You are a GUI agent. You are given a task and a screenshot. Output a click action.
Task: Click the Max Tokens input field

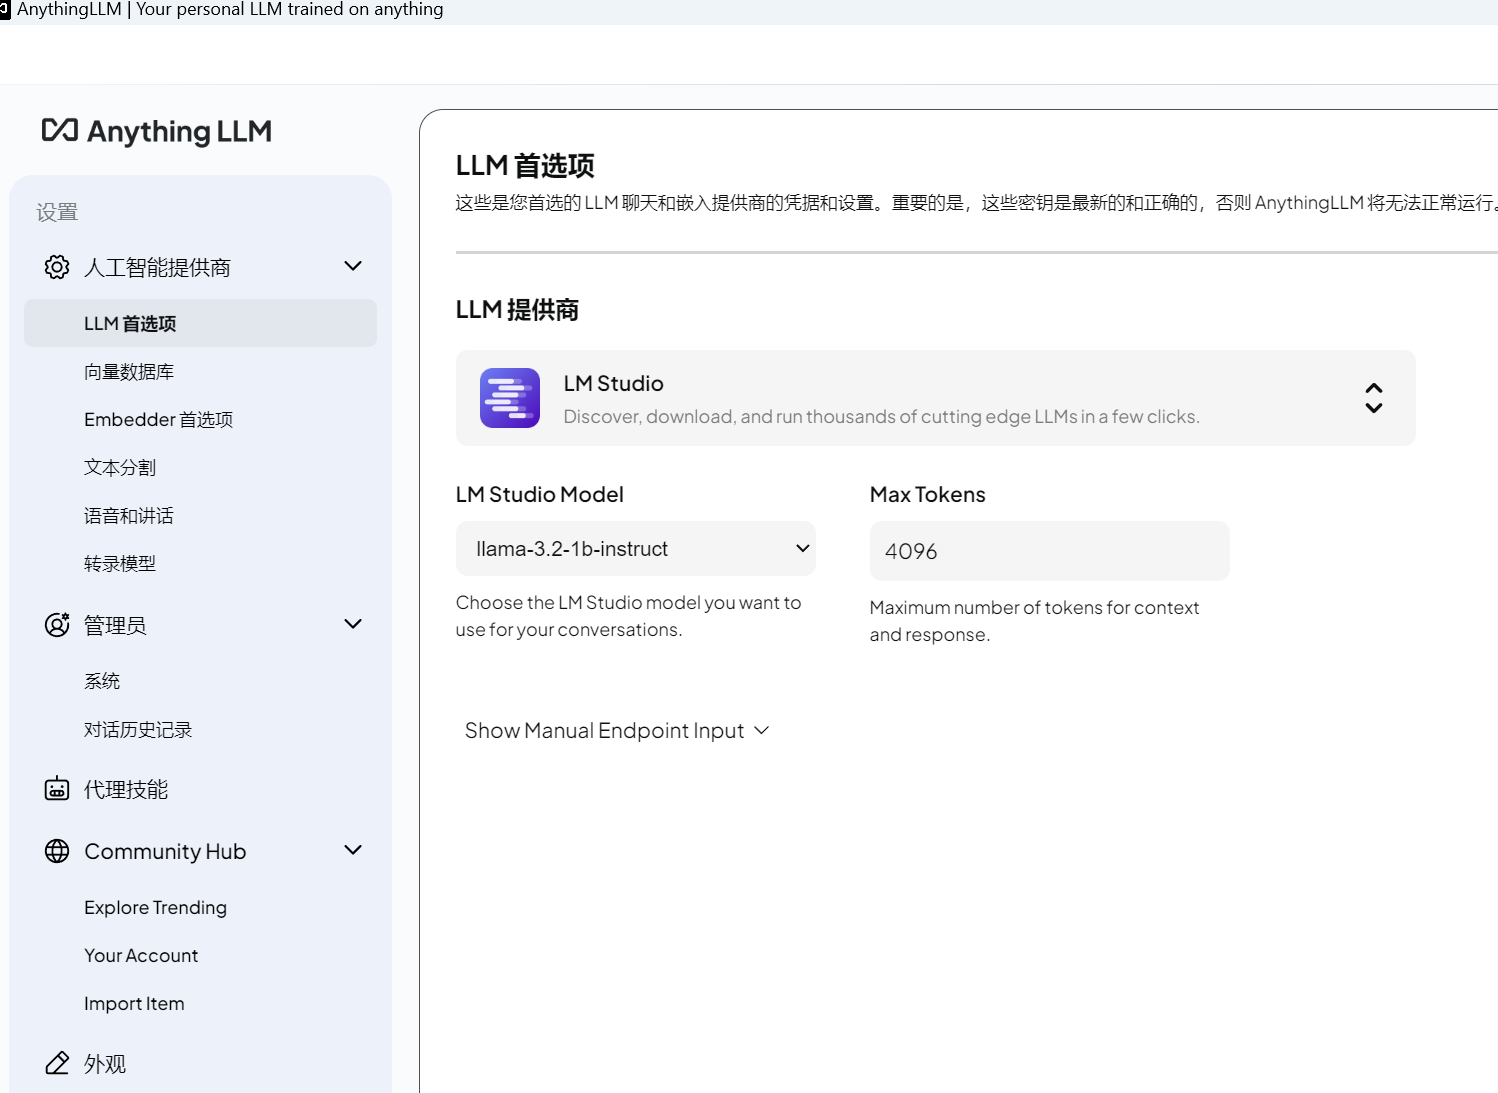click(1050, 551)
